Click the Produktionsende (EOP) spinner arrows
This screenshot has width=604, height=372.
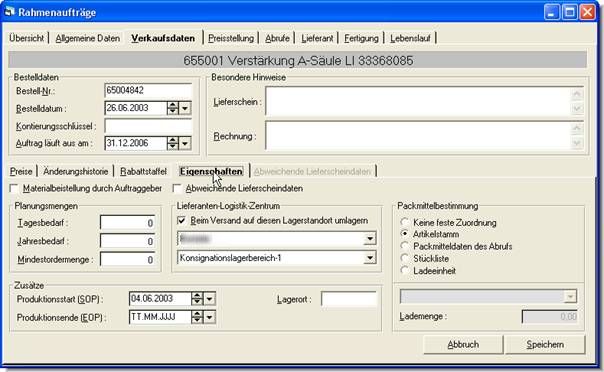[x=197, y=317]
